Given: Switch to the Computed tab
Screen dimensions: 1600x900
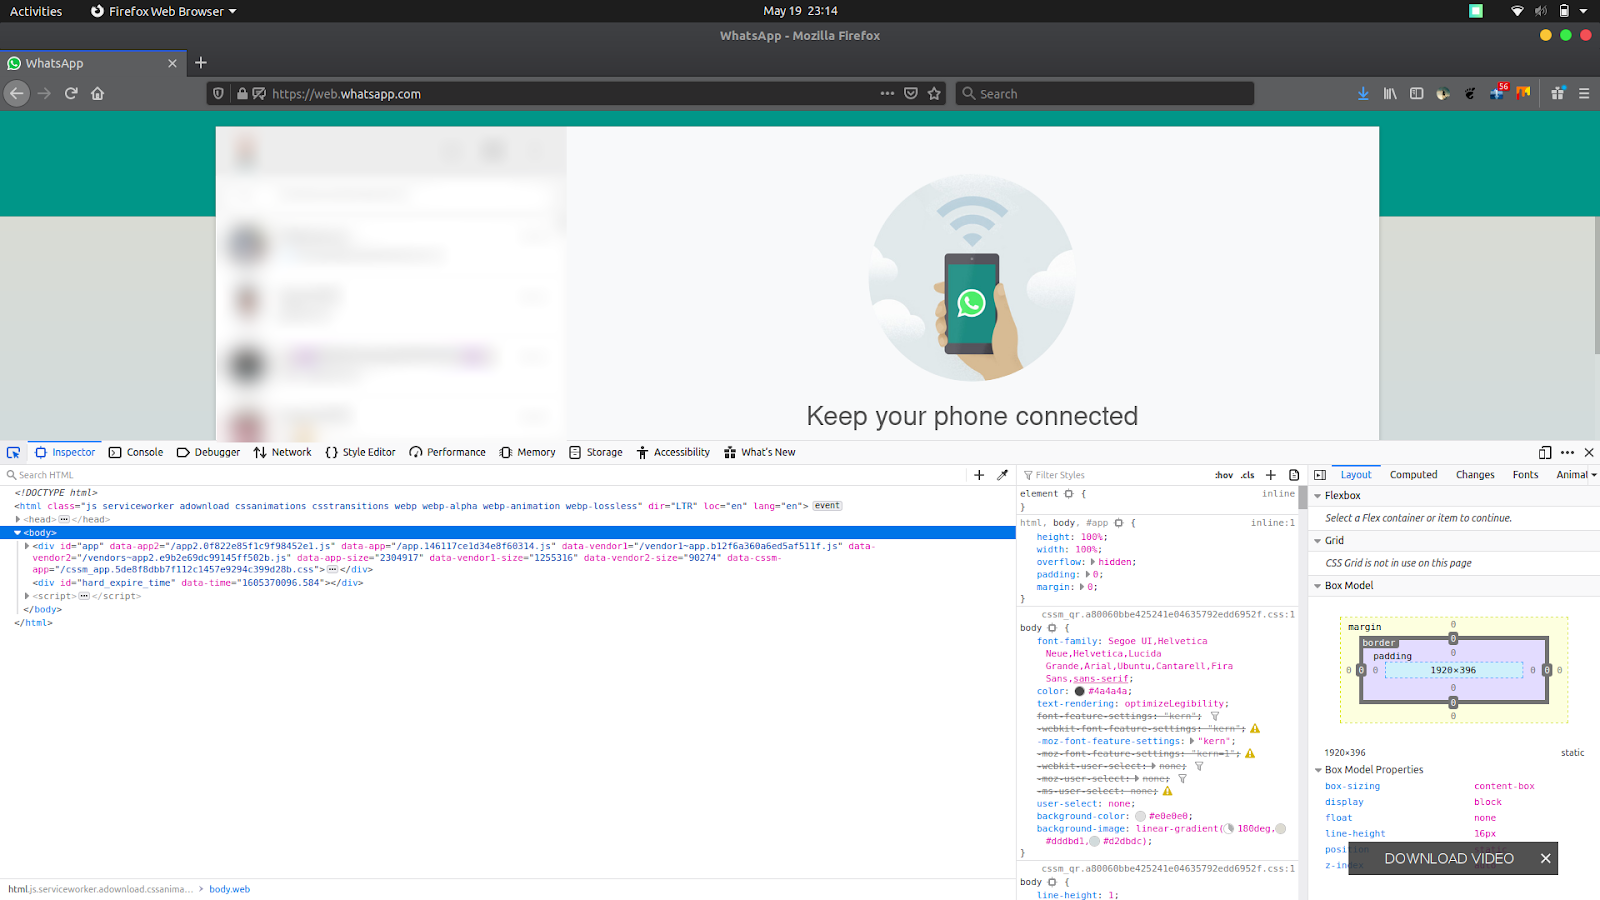Looking at the screenshot, I should [x=1413, y=475].
